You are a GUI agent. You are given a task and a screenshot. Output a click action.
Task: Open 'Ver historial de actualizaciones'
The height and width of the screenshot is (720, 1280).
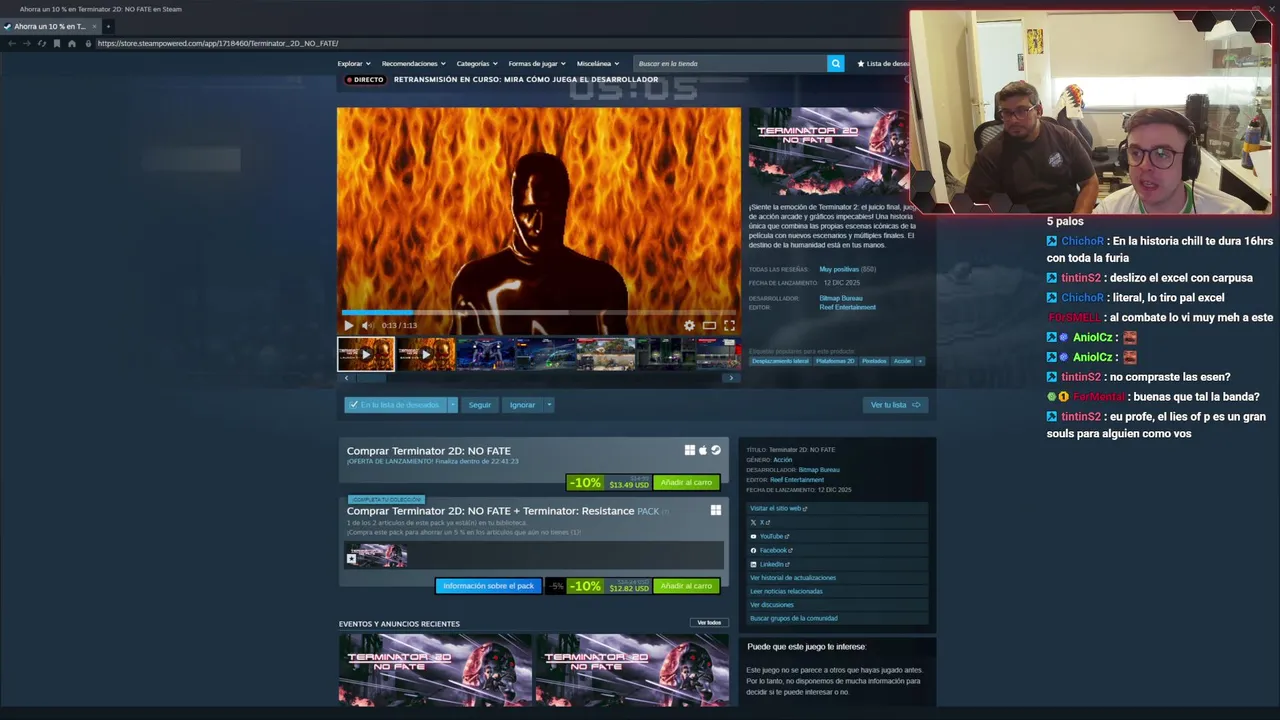tap(793, 578)
